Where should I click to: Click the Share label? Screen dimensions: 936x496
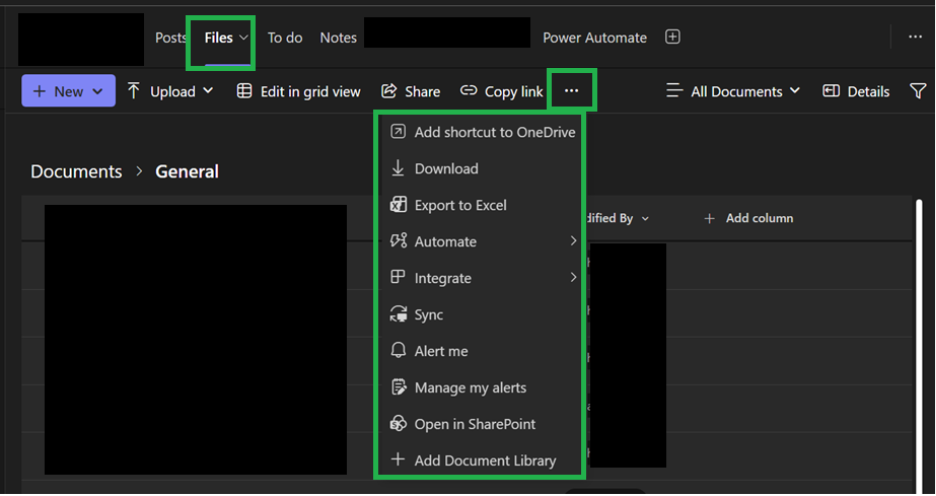[423, 91]
